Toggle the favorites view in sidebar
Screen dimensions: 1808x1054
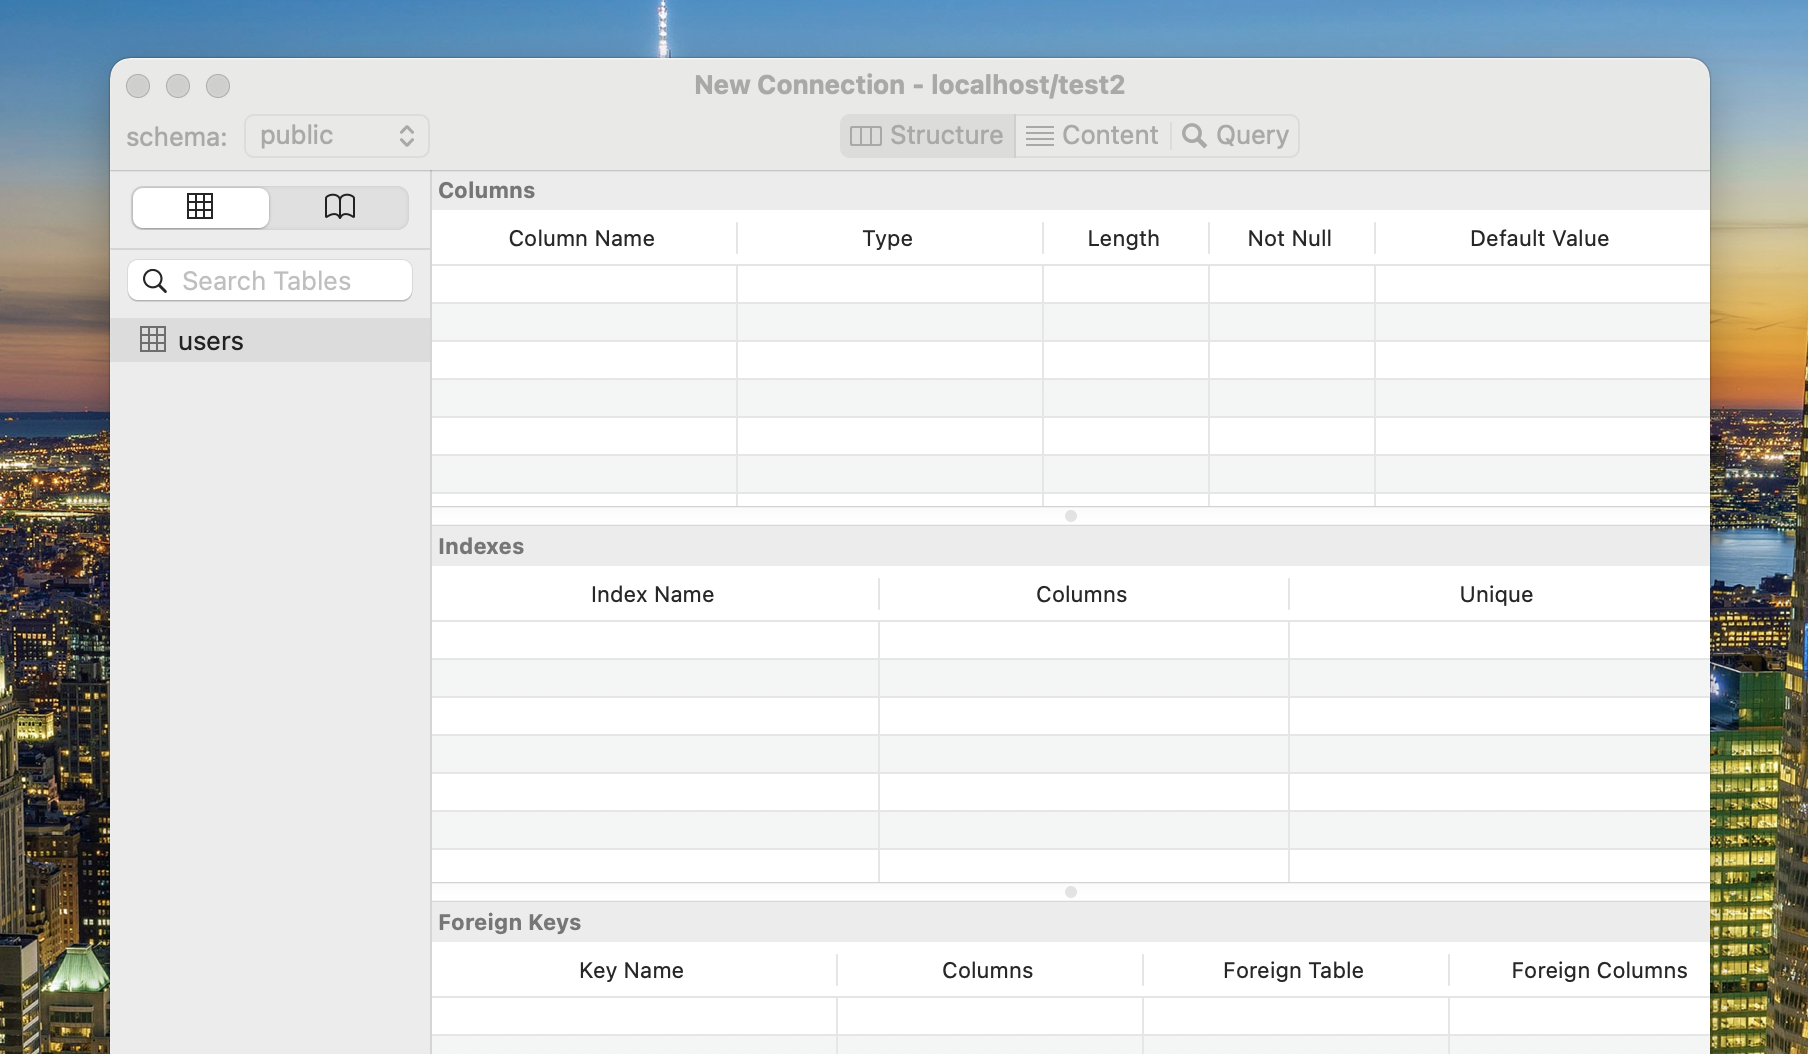339,207
